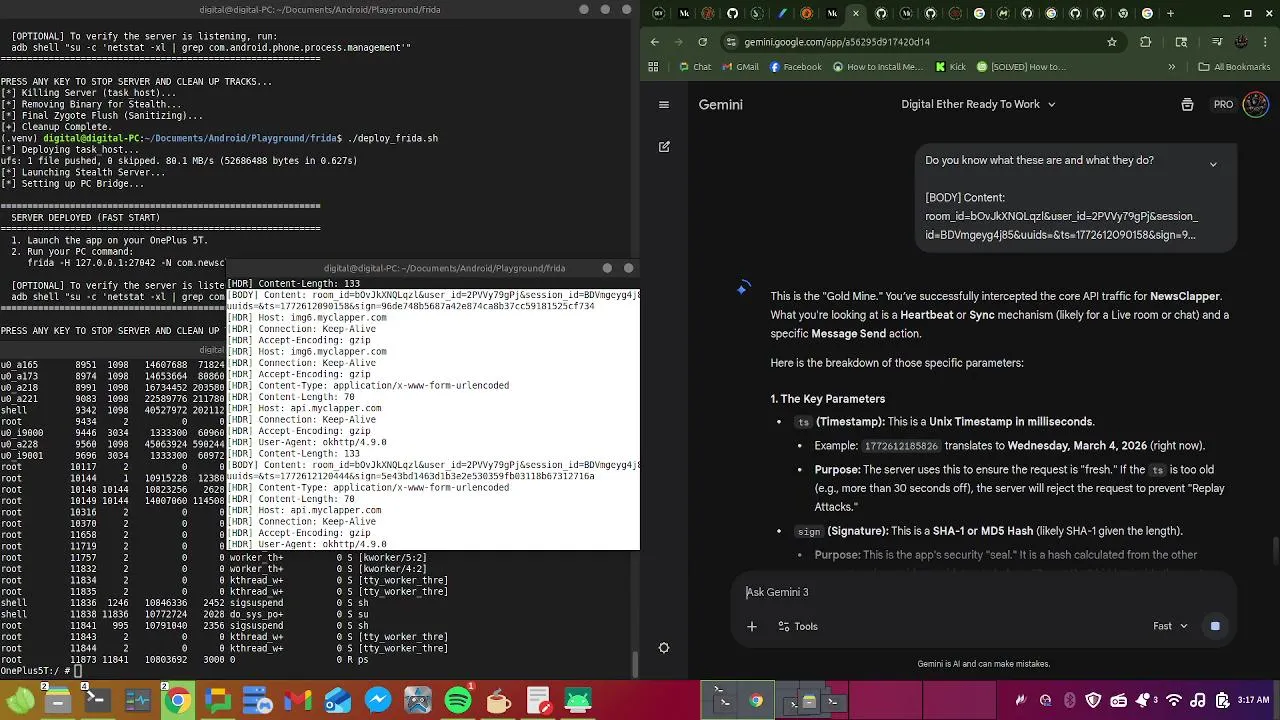
Task: Open the Kick bookmark
Action: pyautogui.click(x=950, y=67)
